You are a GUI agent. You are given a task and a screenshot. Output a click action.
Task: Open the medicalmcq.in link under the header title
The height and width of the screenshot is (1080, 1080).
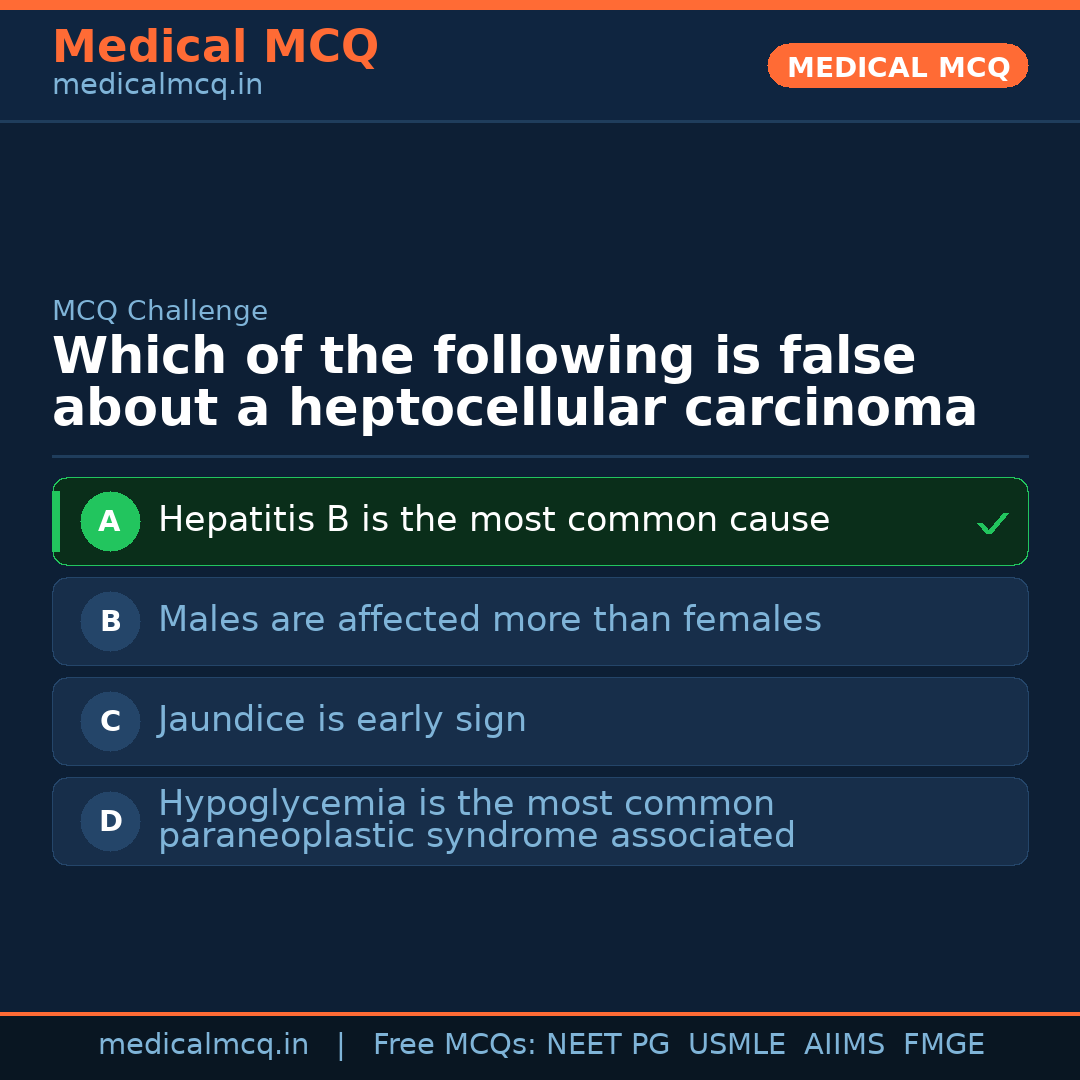pyautogui.click(x=157, y=86)
